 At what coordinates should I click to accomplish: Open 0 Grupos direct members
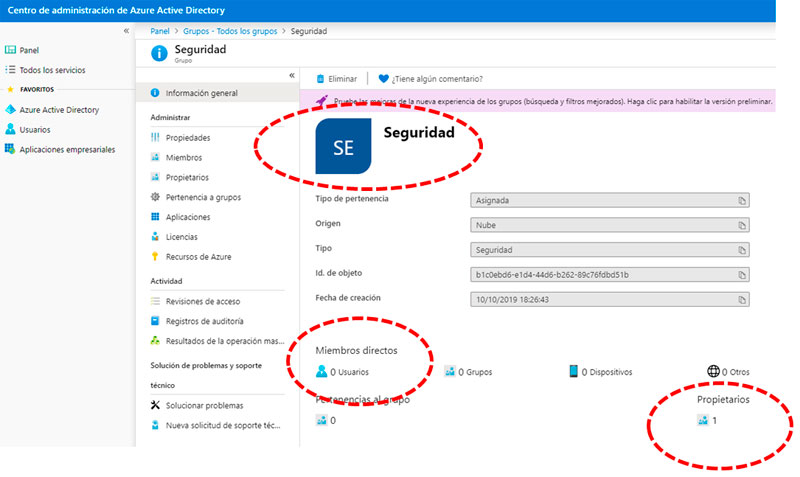point(468,371)
